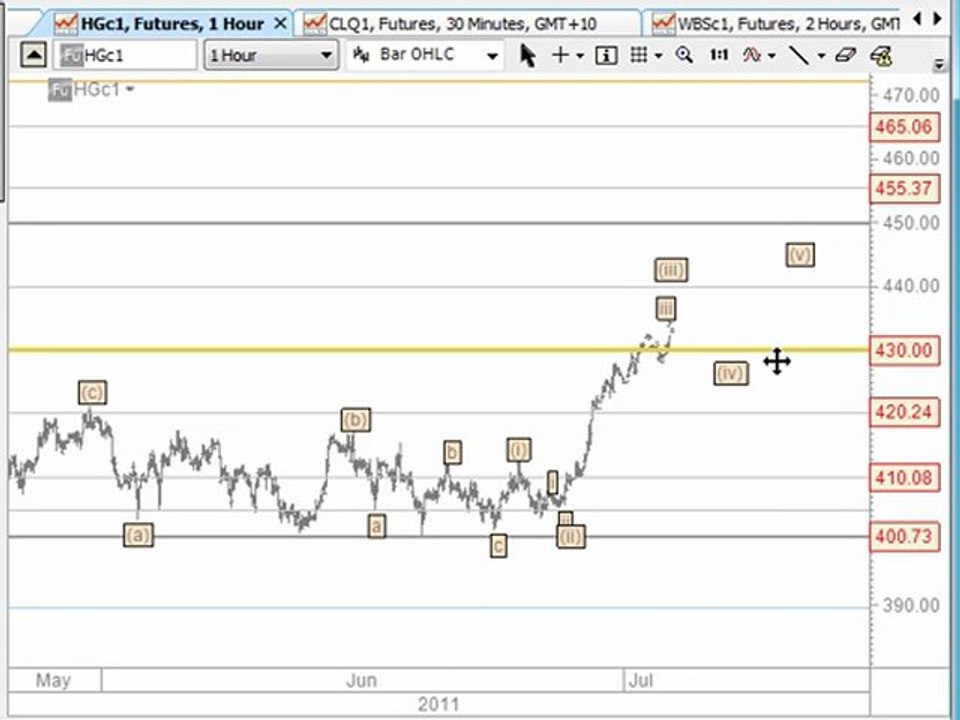Open the Bar OHLC chart type dropdown

click(x=425, y=55)
